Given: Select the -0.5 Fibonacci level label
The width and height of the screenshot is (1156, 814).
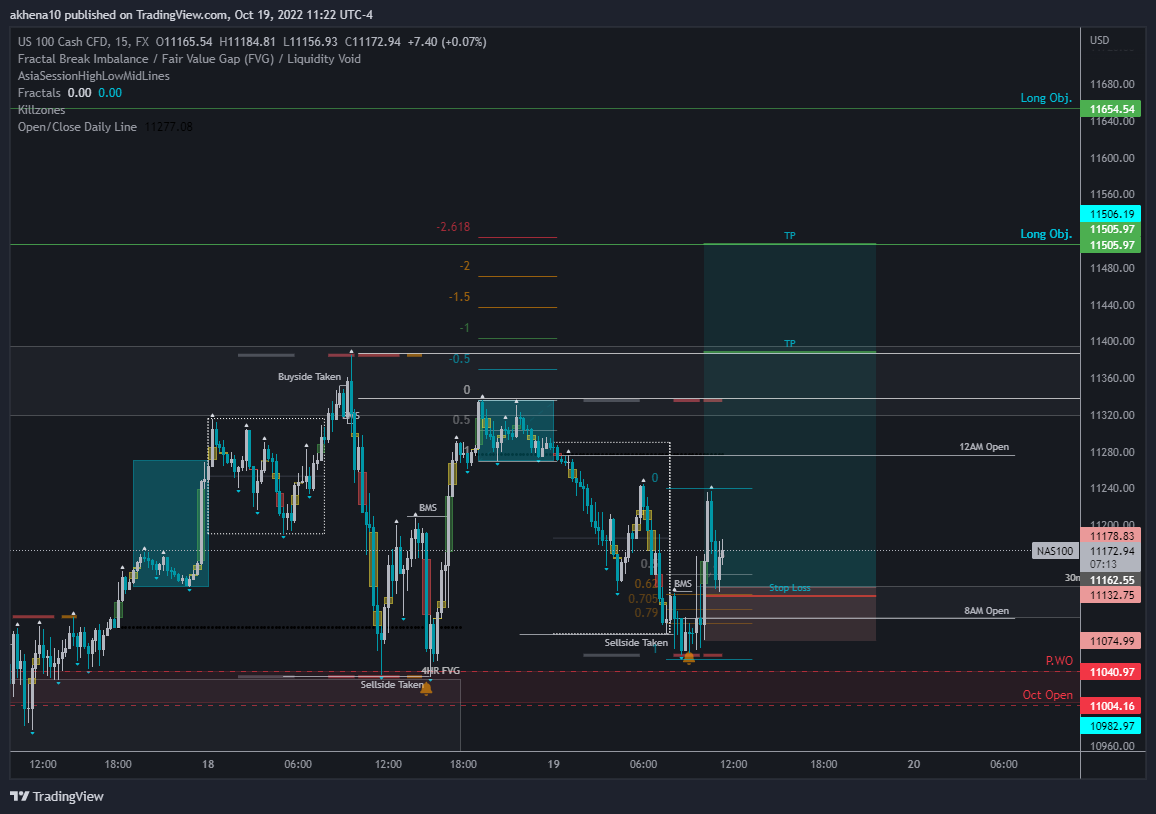Looking at the screenshot, I should coord(459,359).
